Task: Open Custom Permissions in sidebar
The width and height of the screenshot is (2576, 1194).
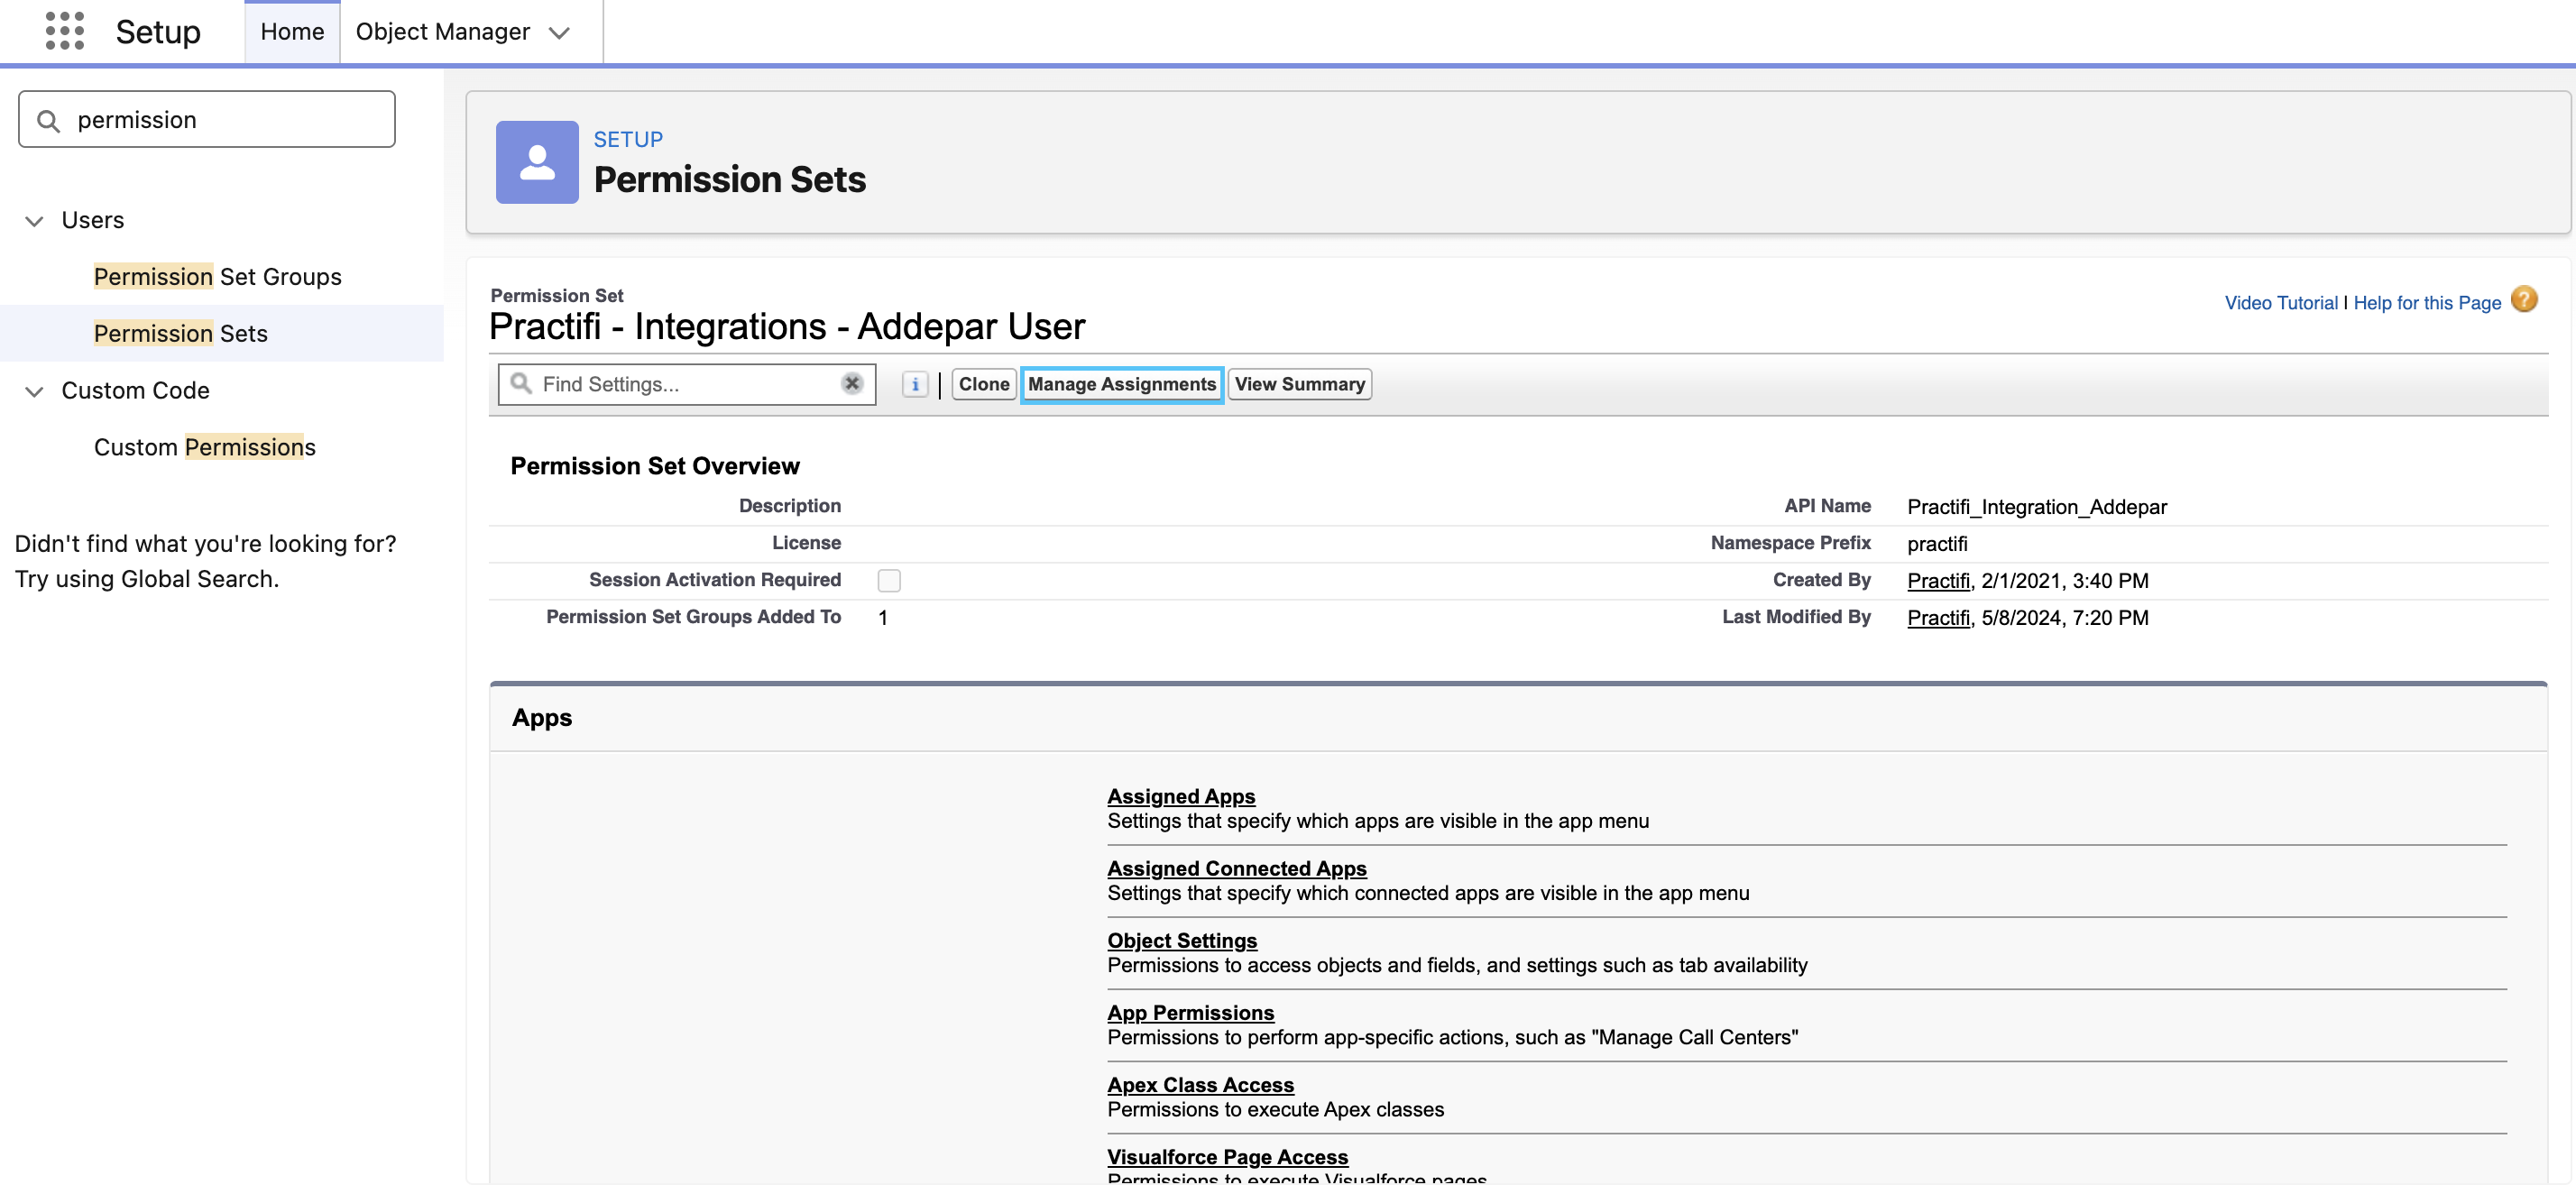Action: click(x=205, y=447)
